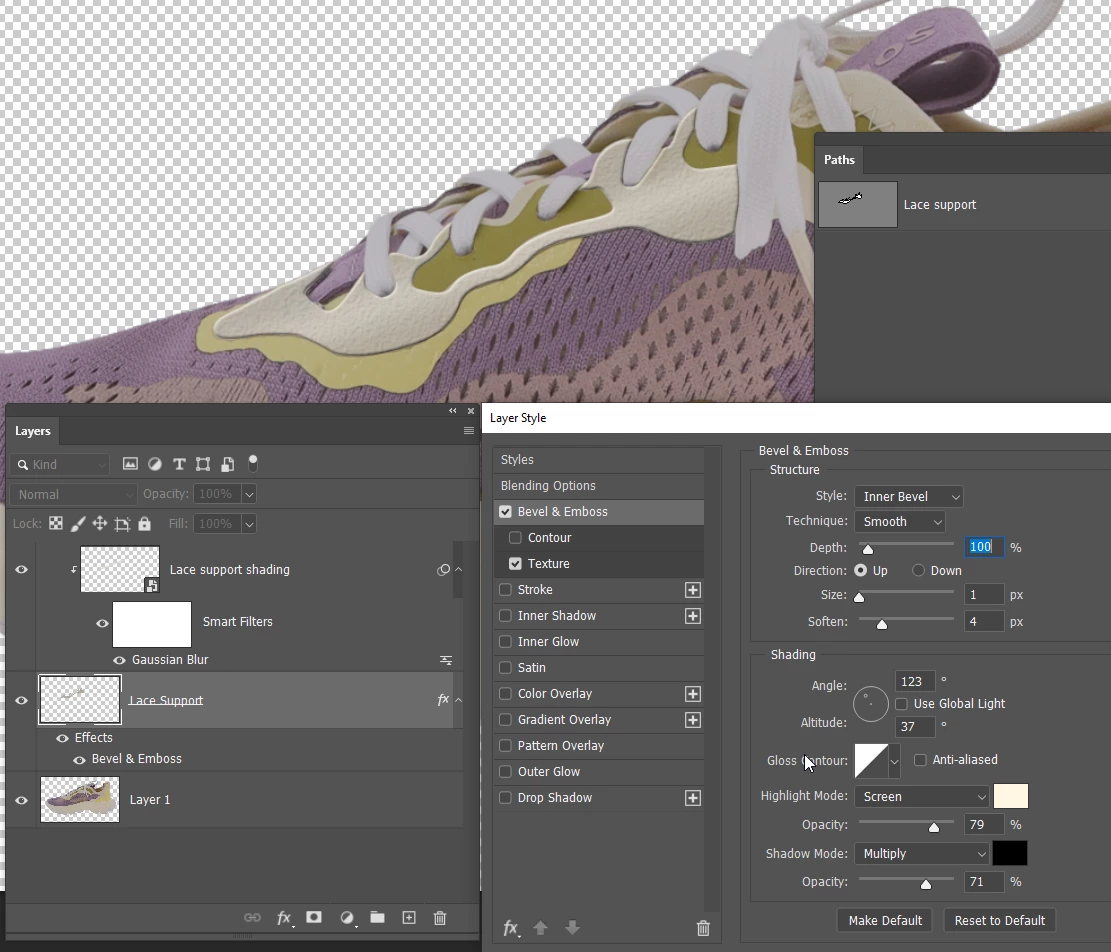The height and width of the screenshot is (952, 1111).
Task: Add layer style fx button in Layers panel
Action: [284, 917]
